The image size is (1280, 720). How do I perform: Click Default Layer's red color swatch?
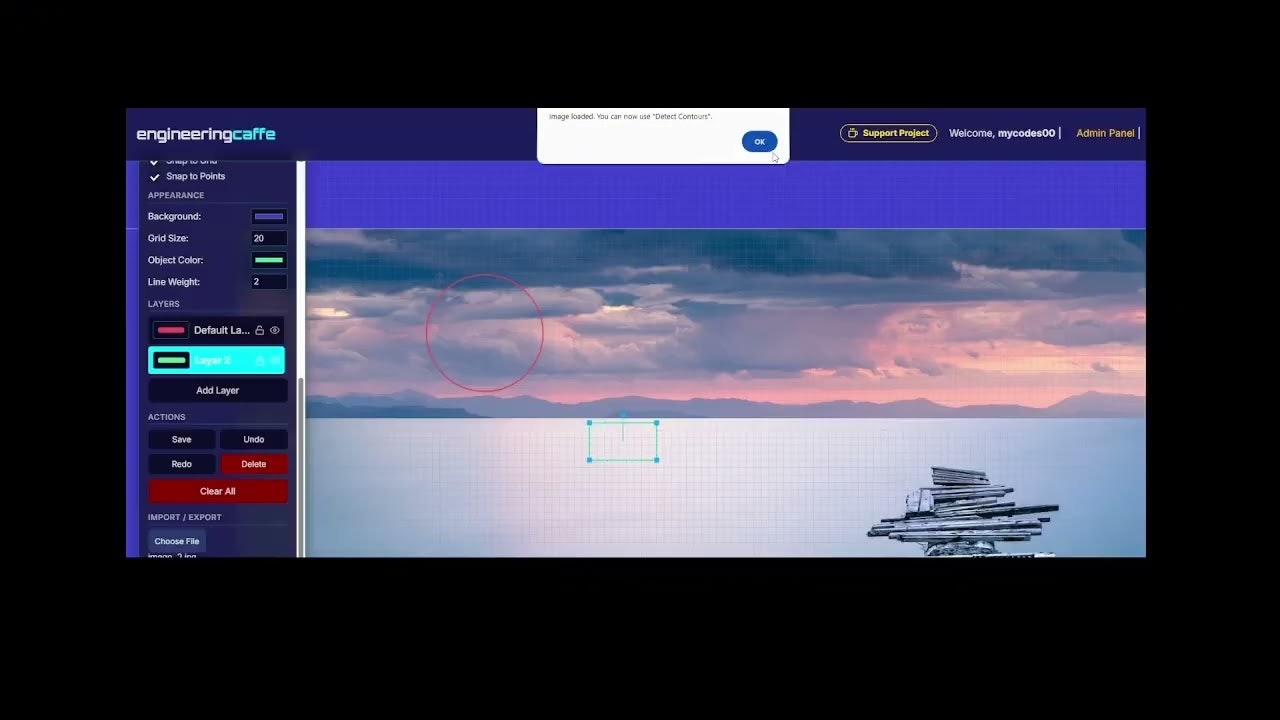click(171, 330)
